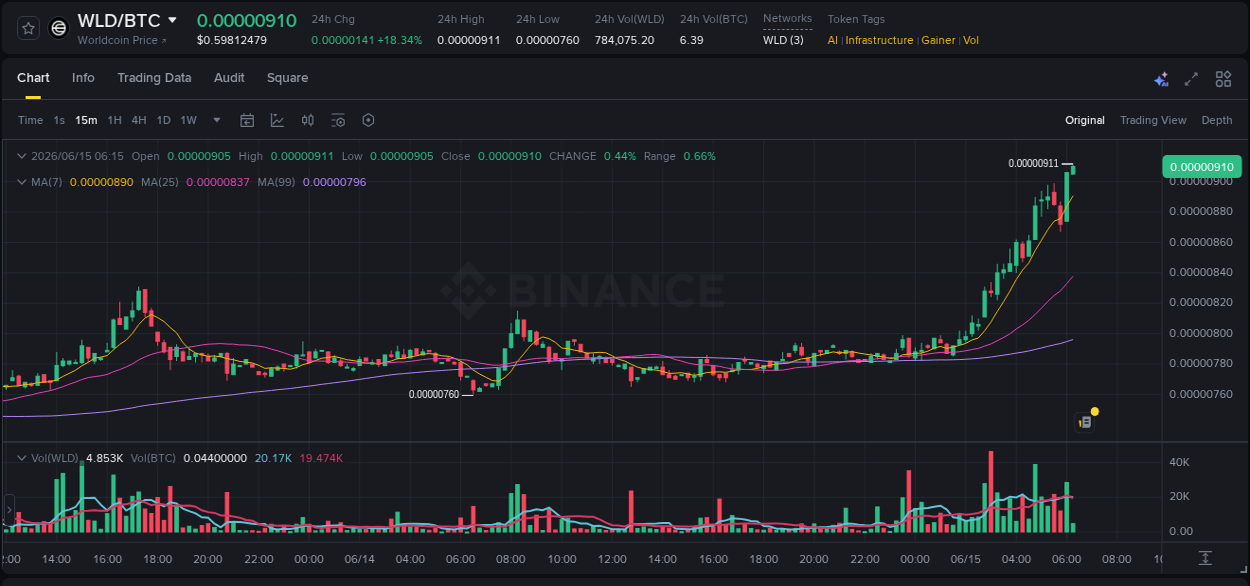
Task: Open the candlestick chart style icon
Action: click(308, 120)
